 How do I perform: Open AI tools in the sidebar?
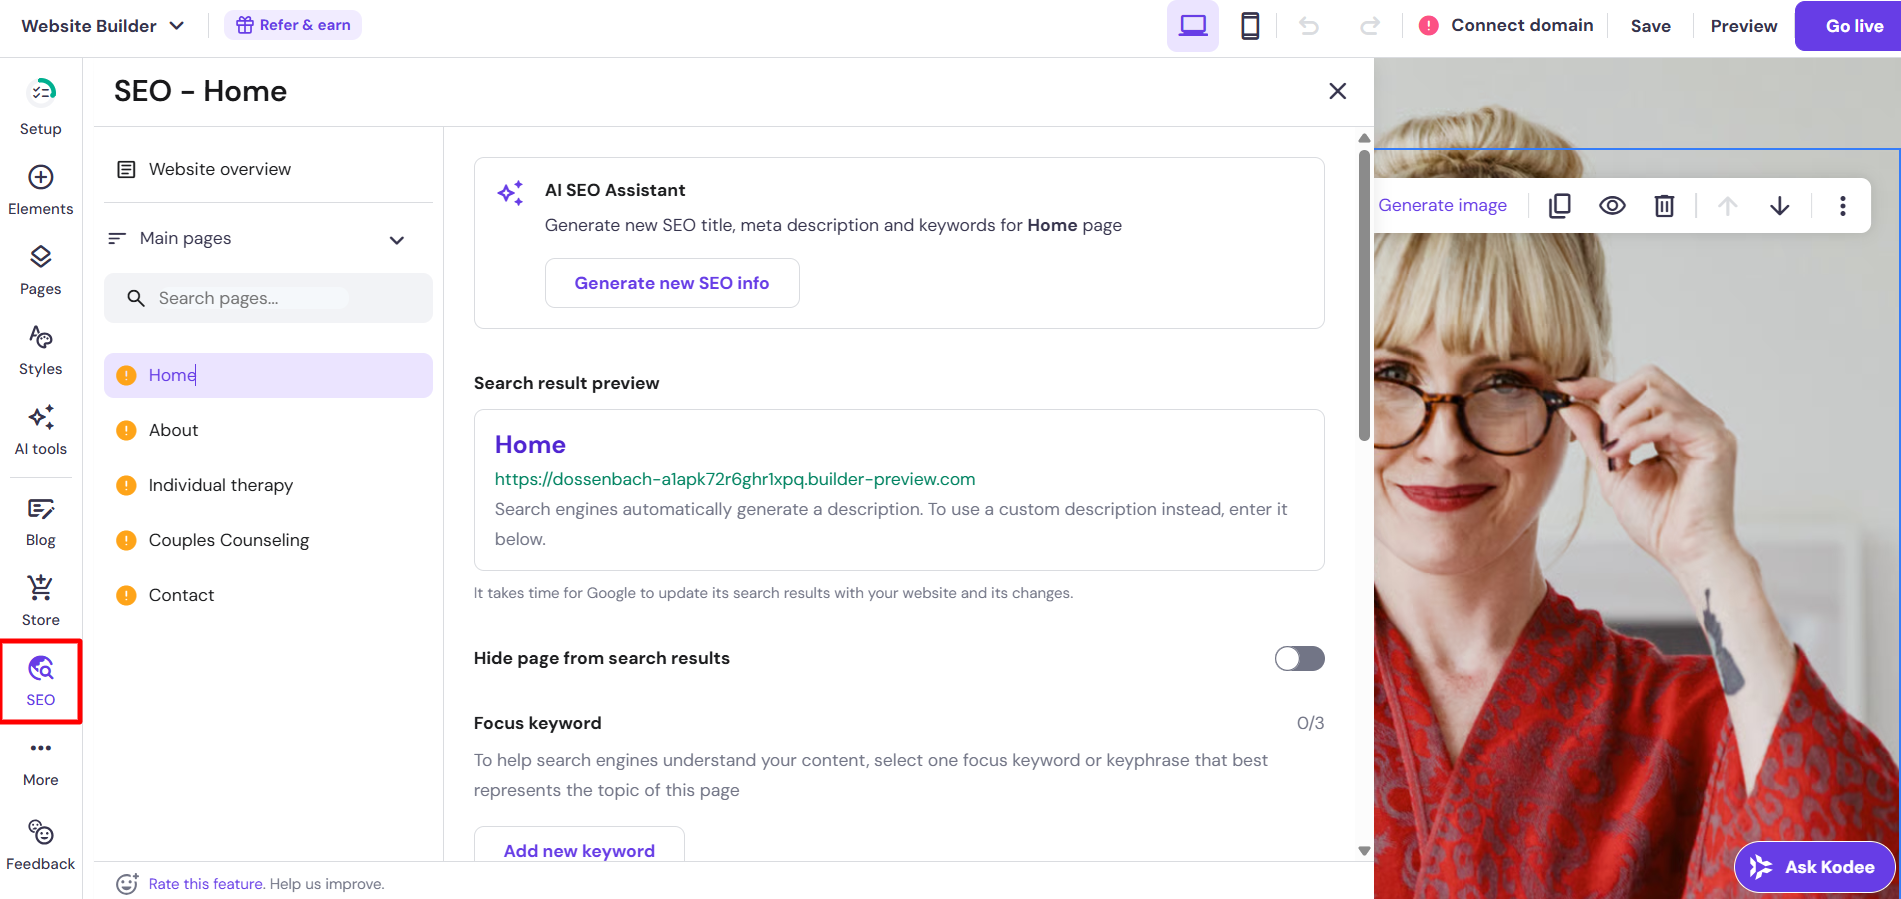tap(40, 430)
